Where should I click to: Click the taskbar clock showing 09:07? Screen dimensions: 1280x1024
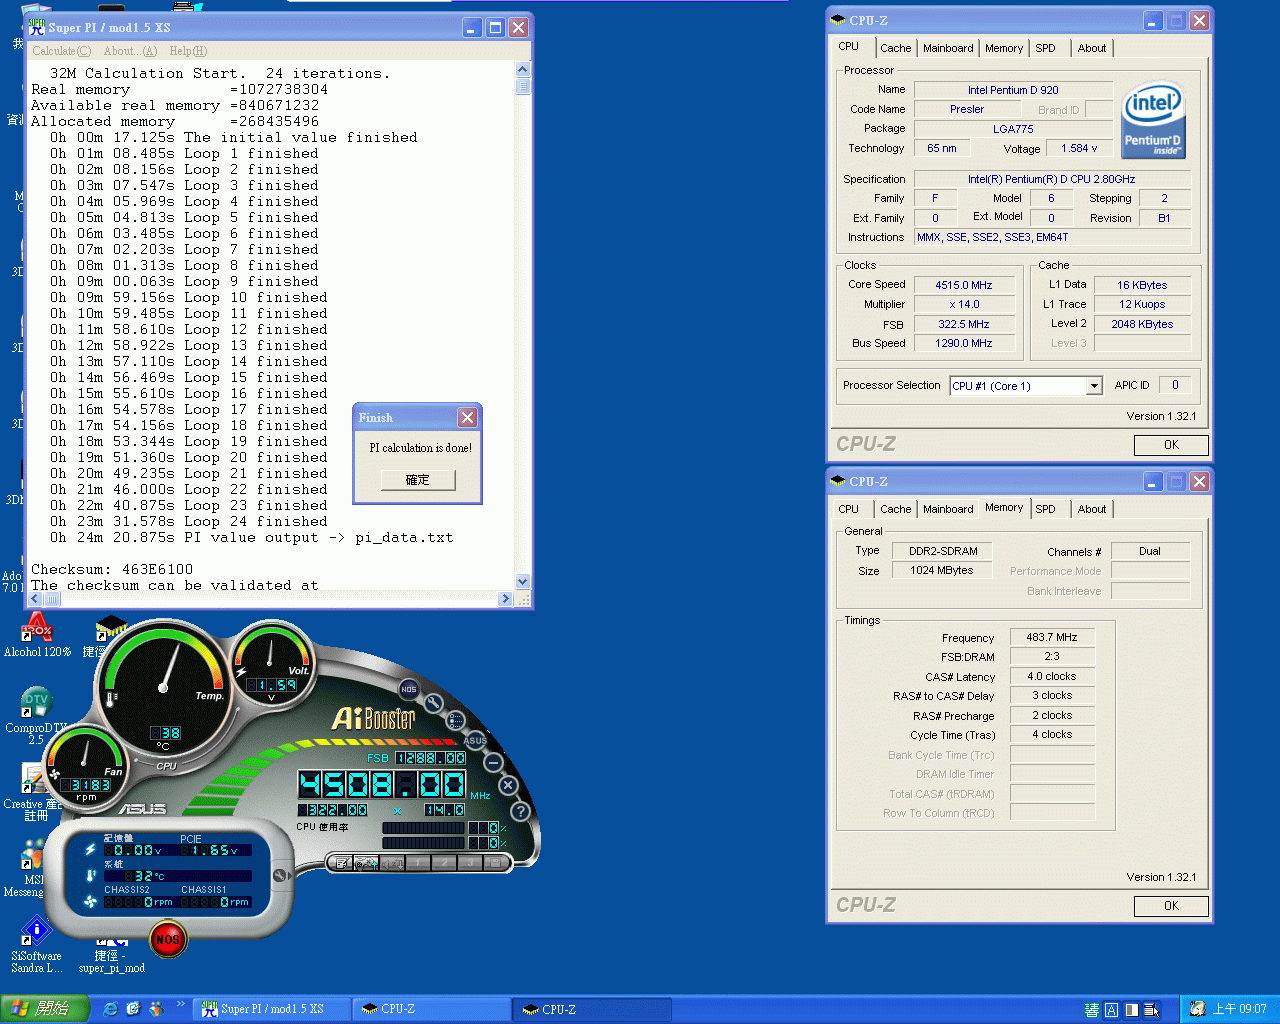[1239, 1009]
